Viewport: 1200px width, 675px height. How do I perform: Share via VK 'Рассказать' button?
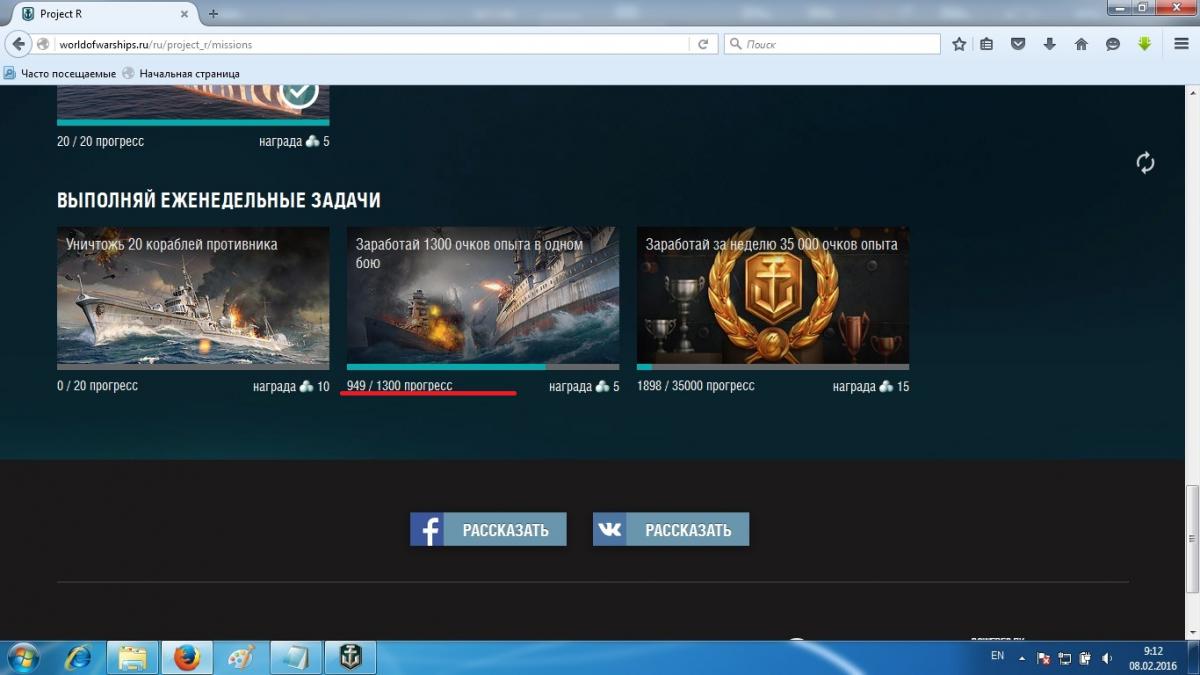pos(671,530)
